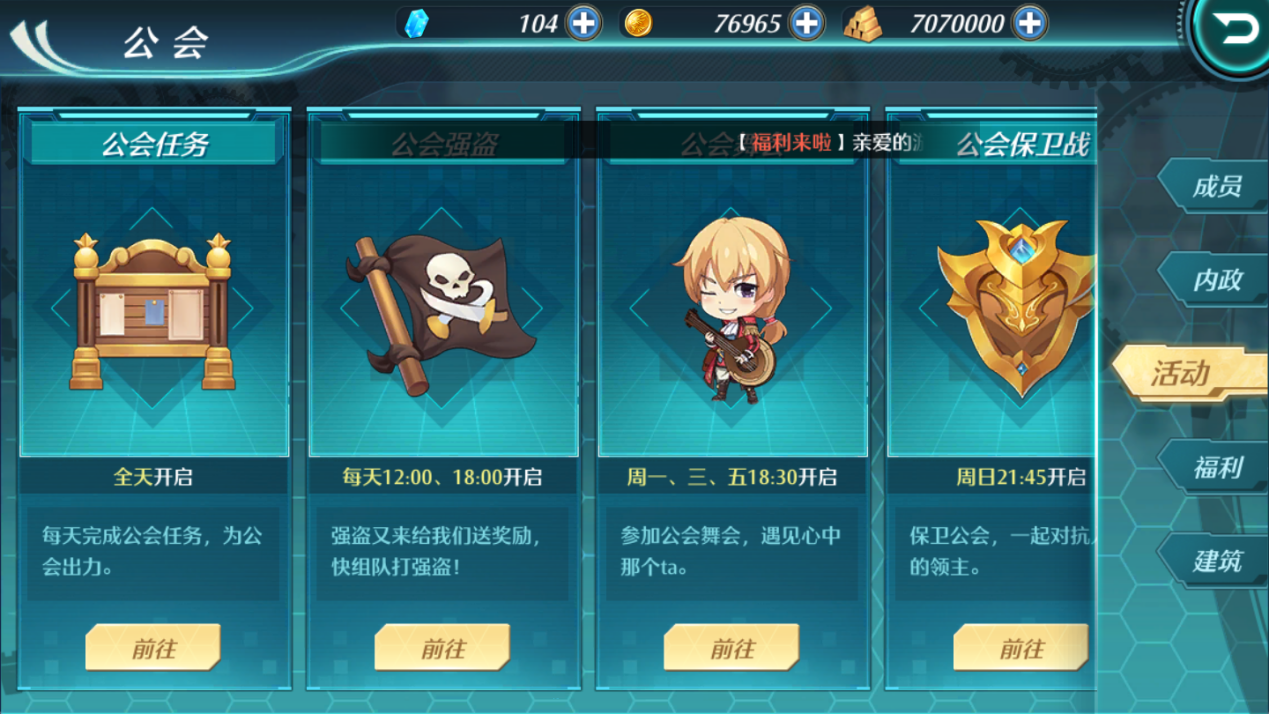
Task: Tap the plus icon next to blue gems
Action: [x=583, y=22]
